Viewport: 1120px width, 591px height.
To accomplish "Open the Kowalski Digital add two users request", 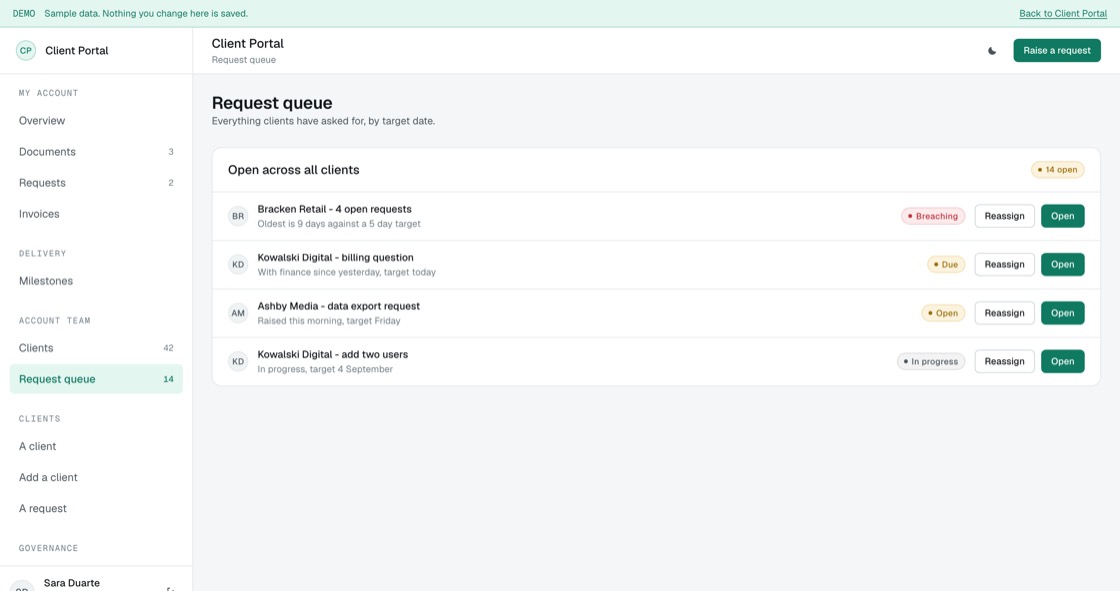I will point(1062,362).
